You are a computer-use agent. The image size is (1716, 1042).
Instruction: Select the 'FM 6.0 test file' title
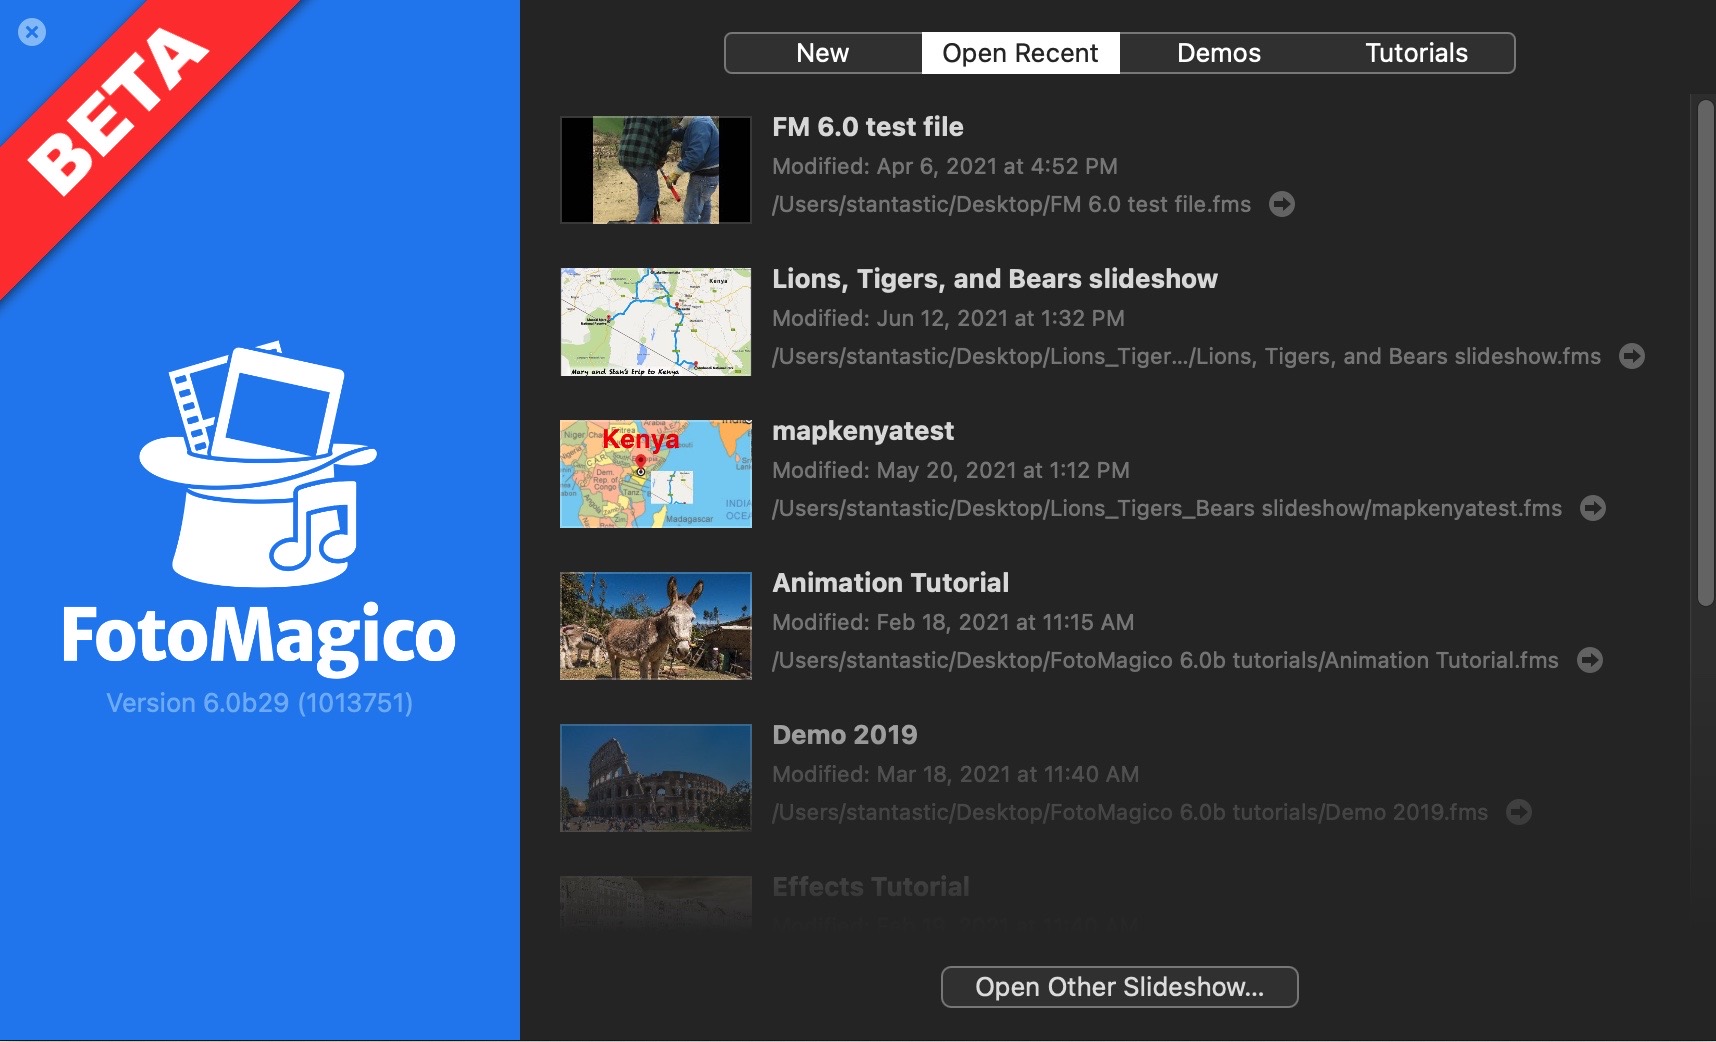(x=868, y=127)
